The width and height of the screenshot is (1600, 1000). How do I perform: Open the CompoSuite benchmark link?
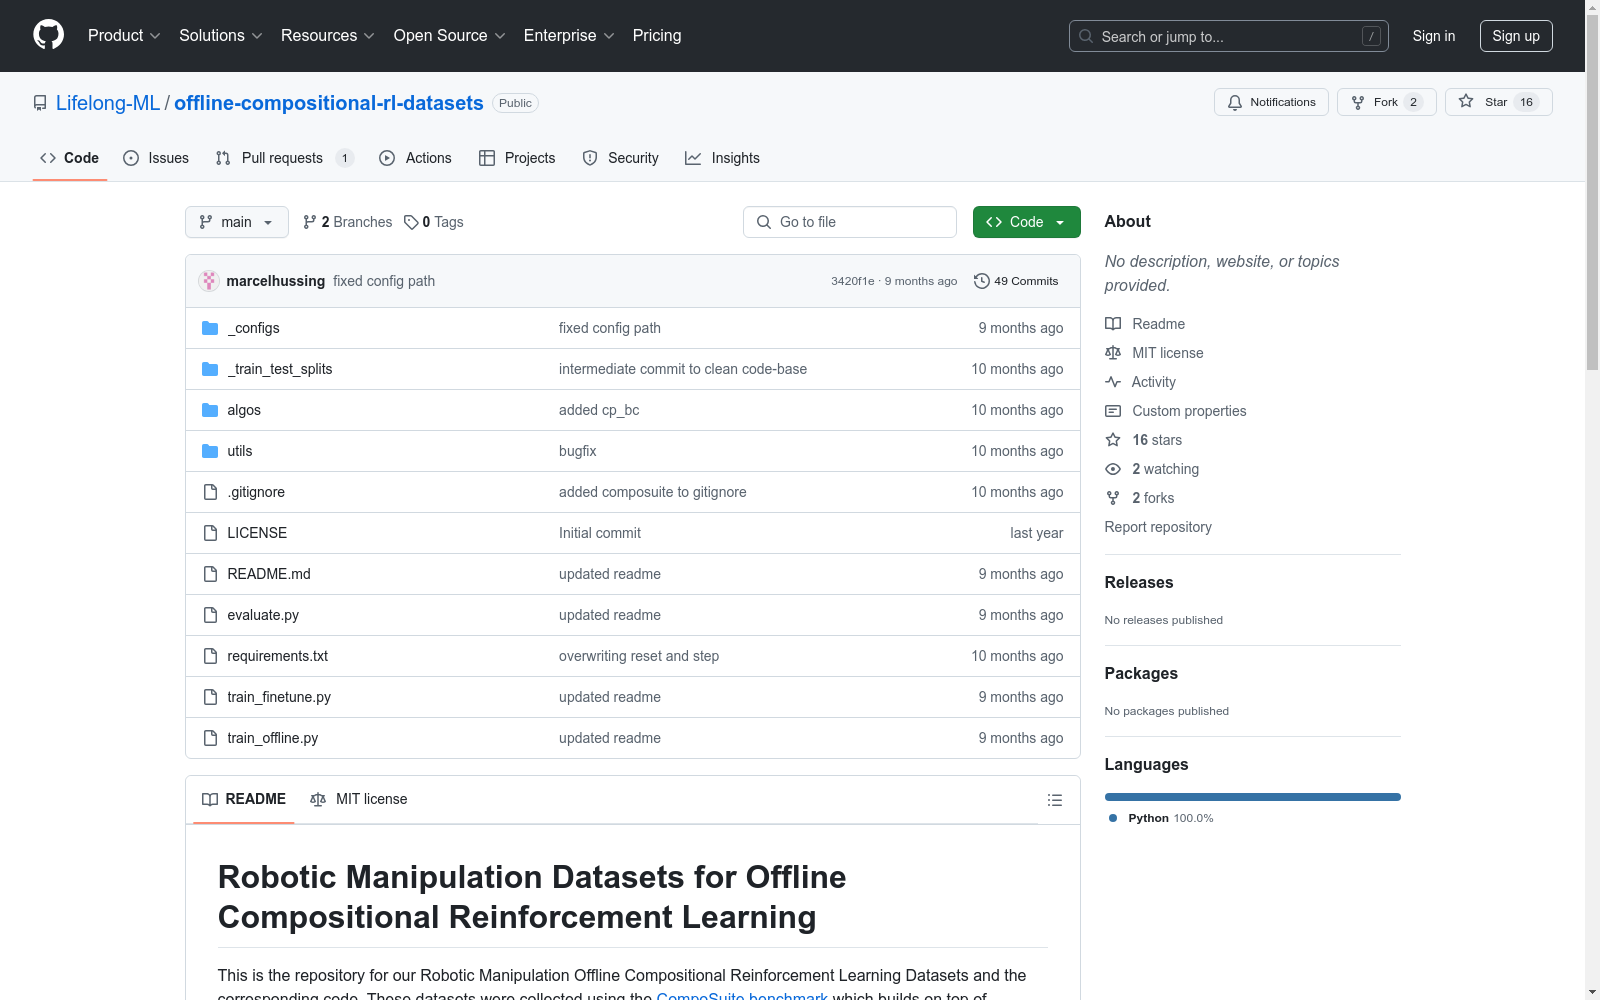click(742, 996)
